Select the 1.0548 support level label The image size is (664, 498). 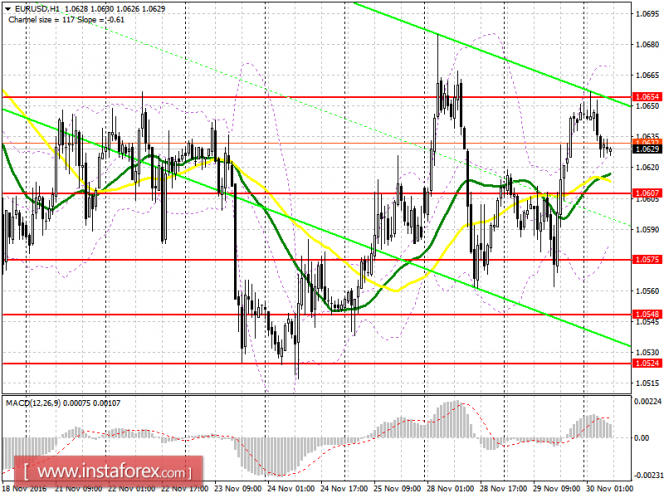(647, 314)
